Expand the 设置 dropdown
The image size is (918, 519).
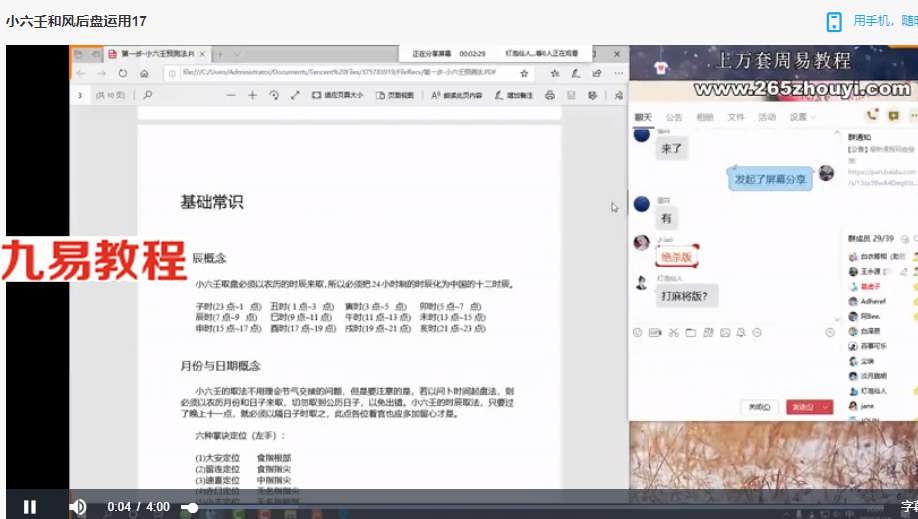801,117
